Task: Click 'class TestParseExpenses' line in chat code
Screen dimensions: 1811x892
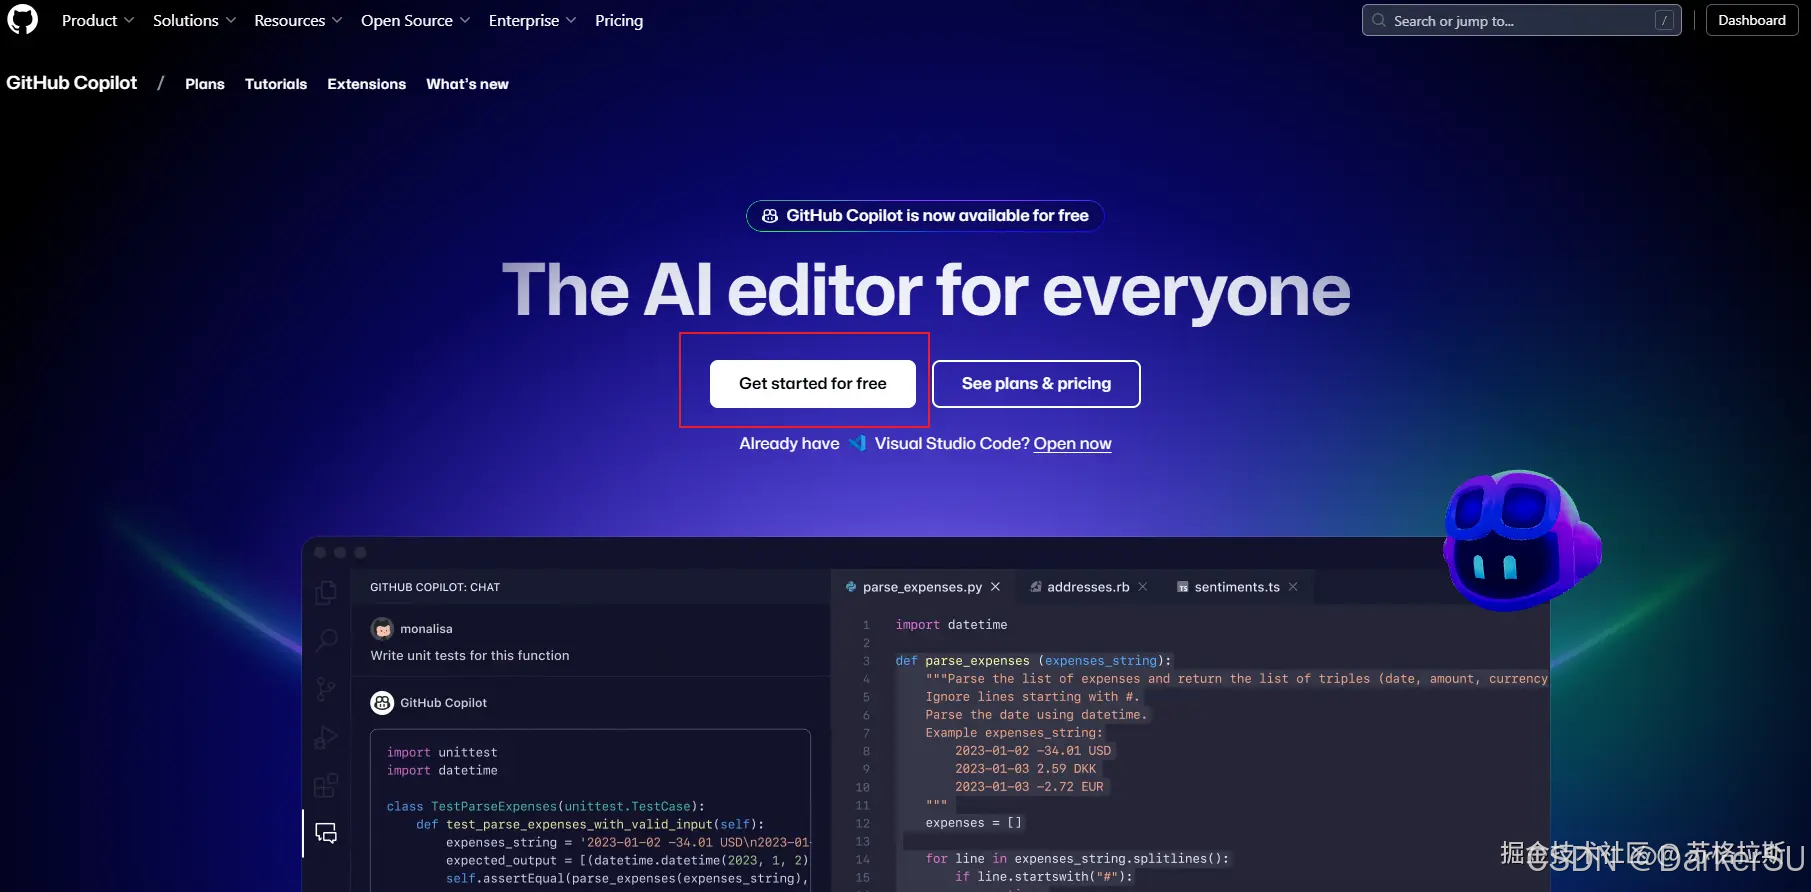Action: point(546,807)
